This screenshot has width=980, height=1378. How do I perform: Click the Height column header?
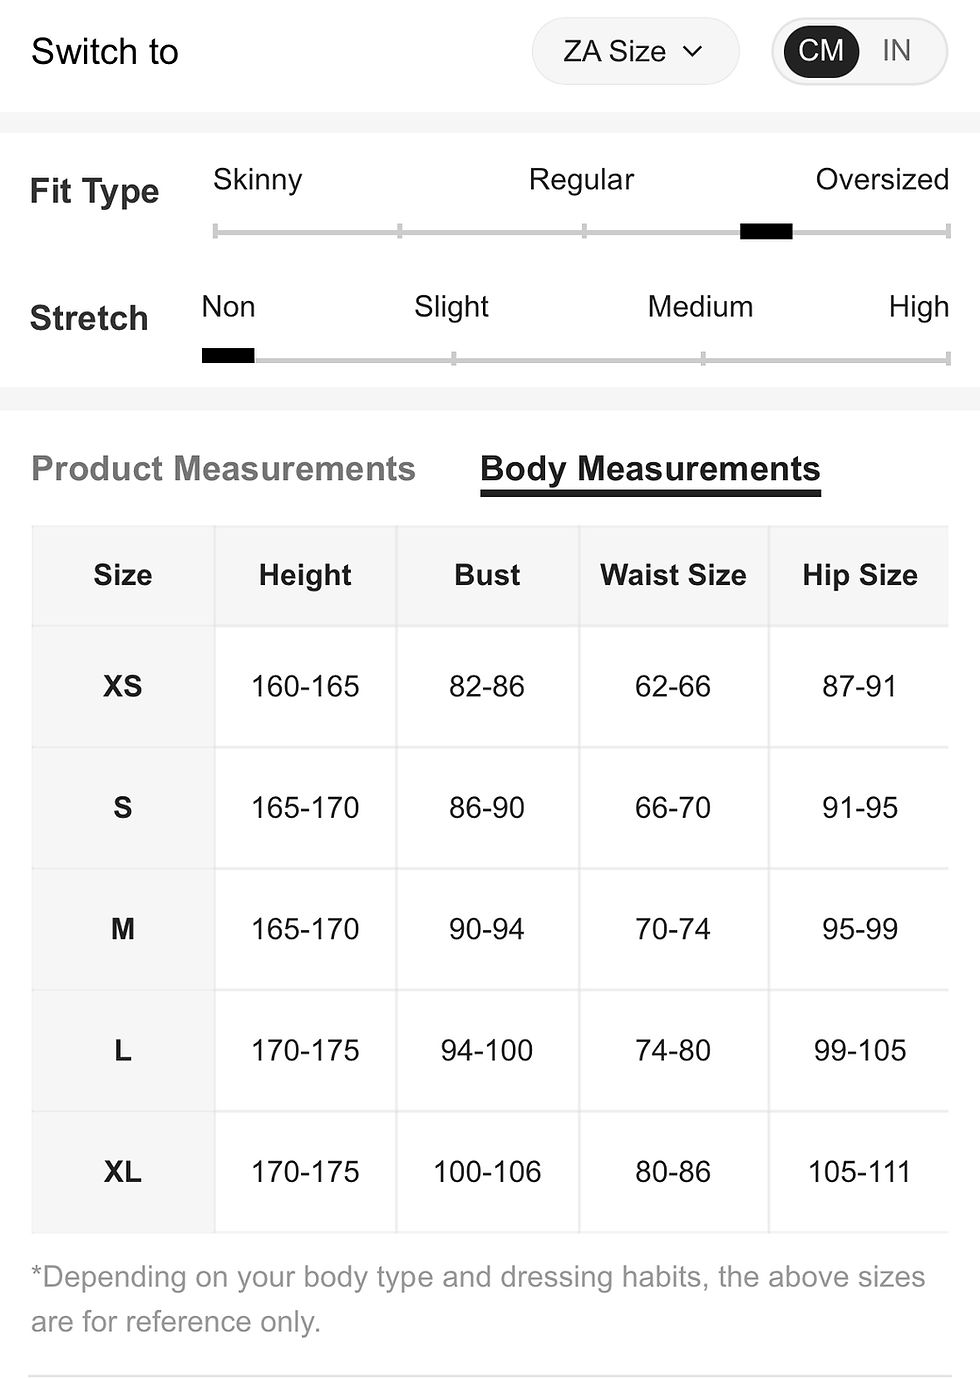click(x=305, y=575)
